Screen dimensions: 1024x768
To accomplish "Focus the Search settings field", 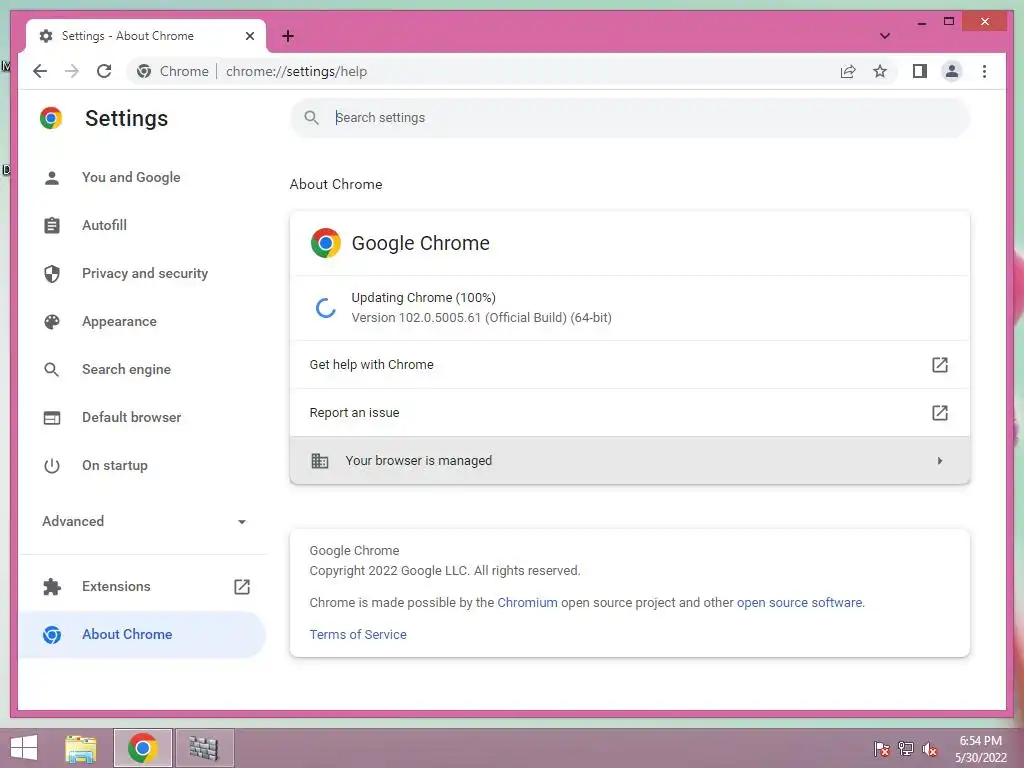I will click(630, 118).
